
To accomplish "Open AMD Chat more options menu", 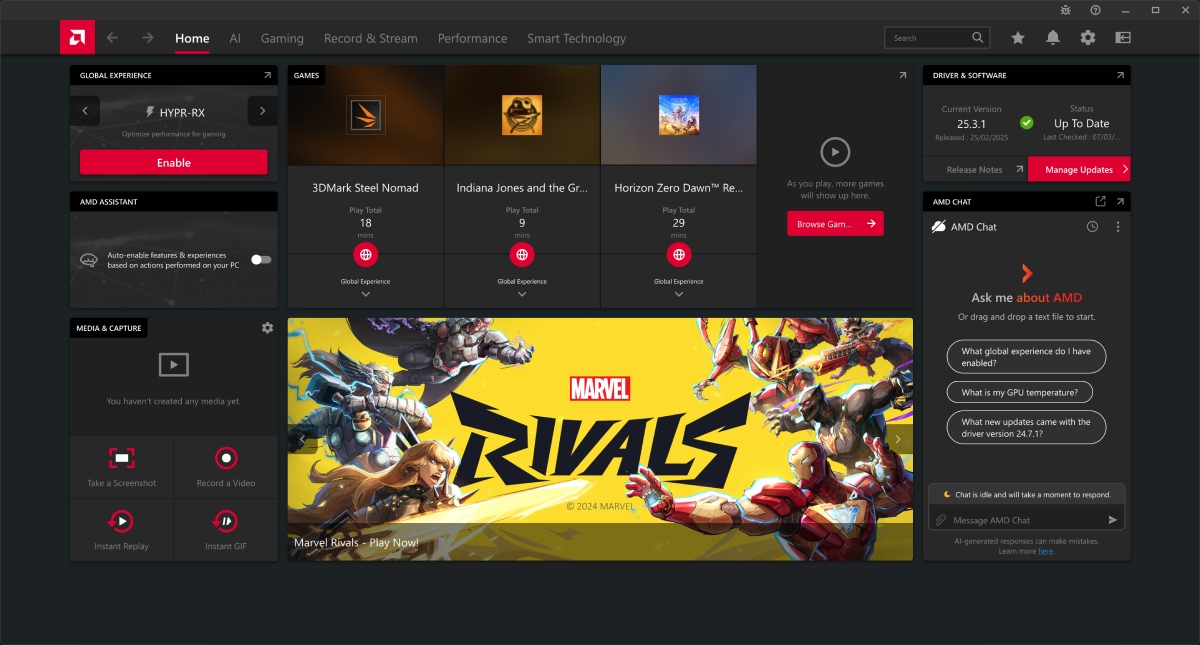I will (x=1118, y=227).
